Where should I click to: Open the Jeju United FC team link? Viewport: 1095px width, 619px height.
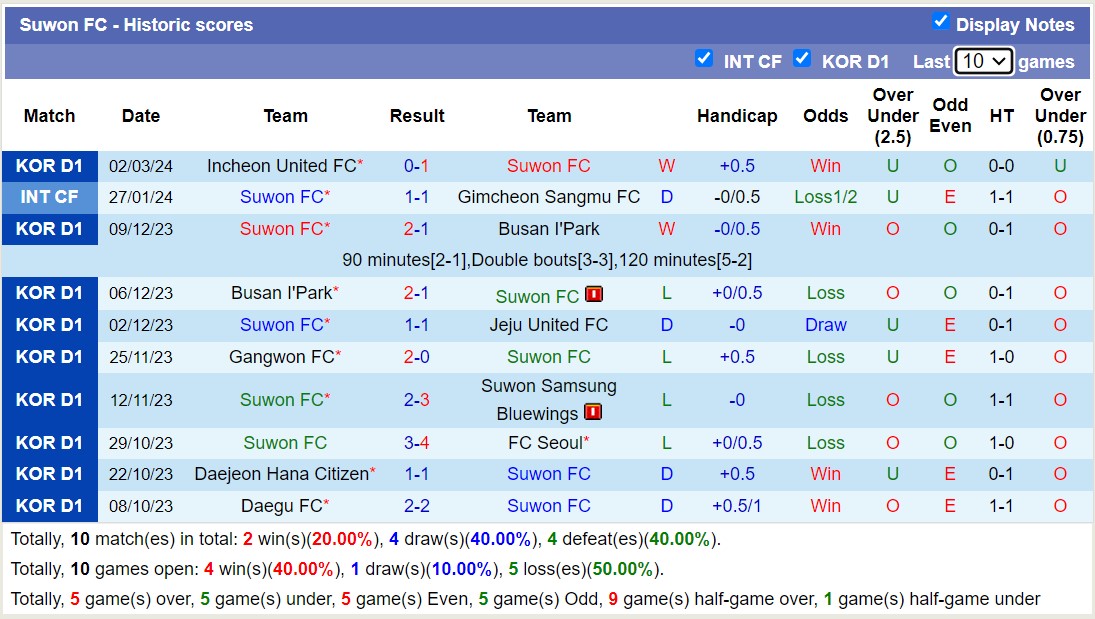coord(548,325)
